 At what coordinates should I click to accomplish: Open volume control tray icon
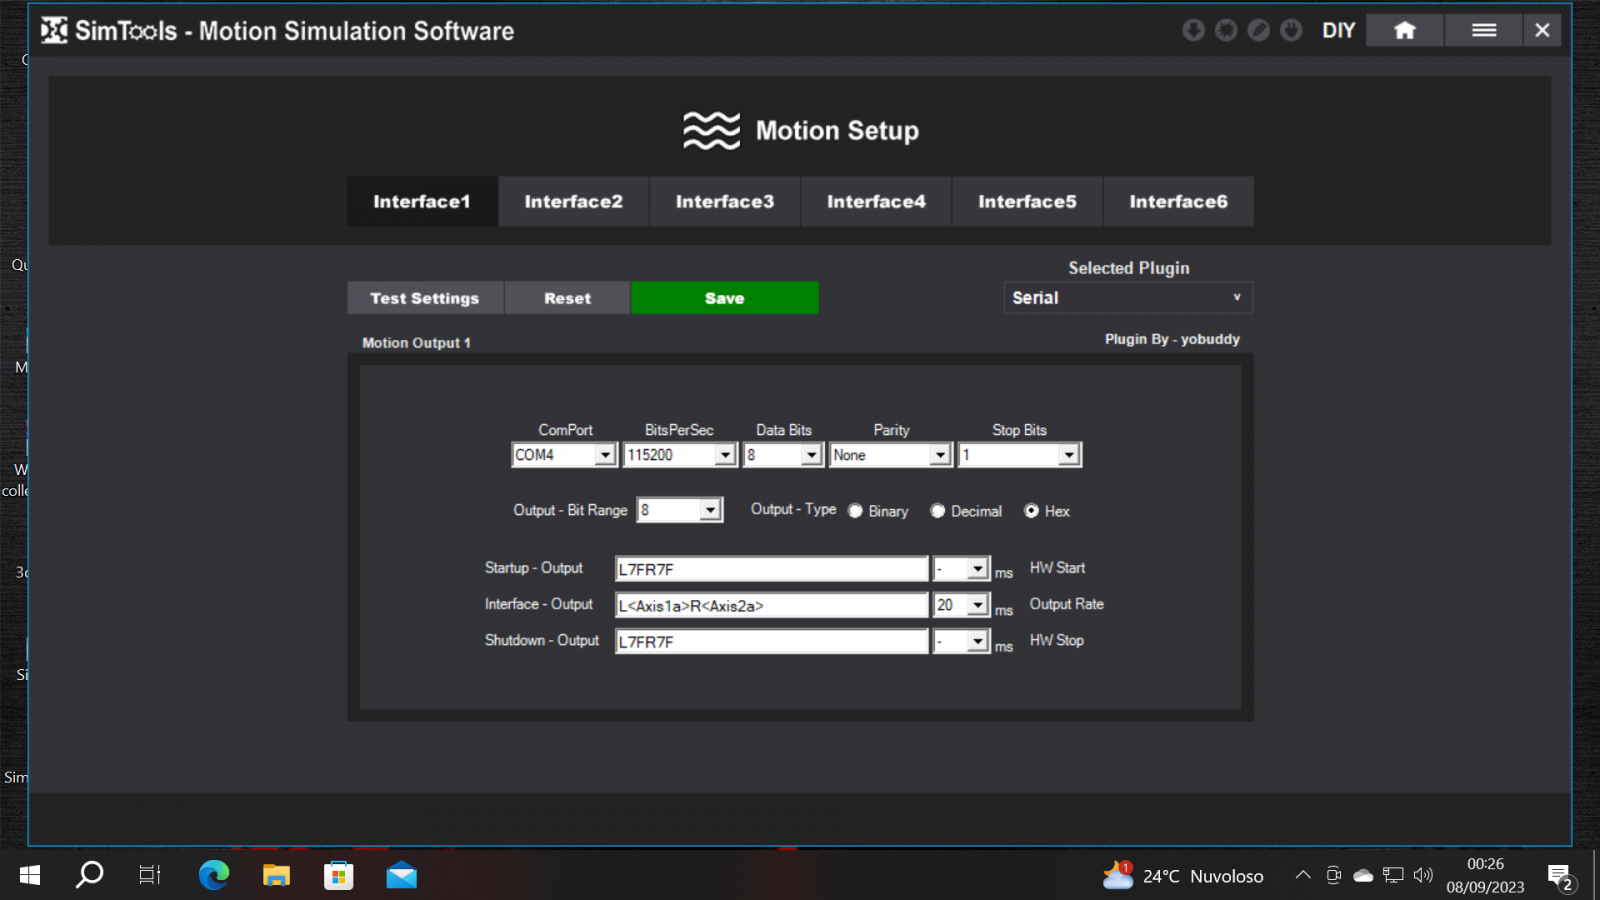(x=1423, y=875)
